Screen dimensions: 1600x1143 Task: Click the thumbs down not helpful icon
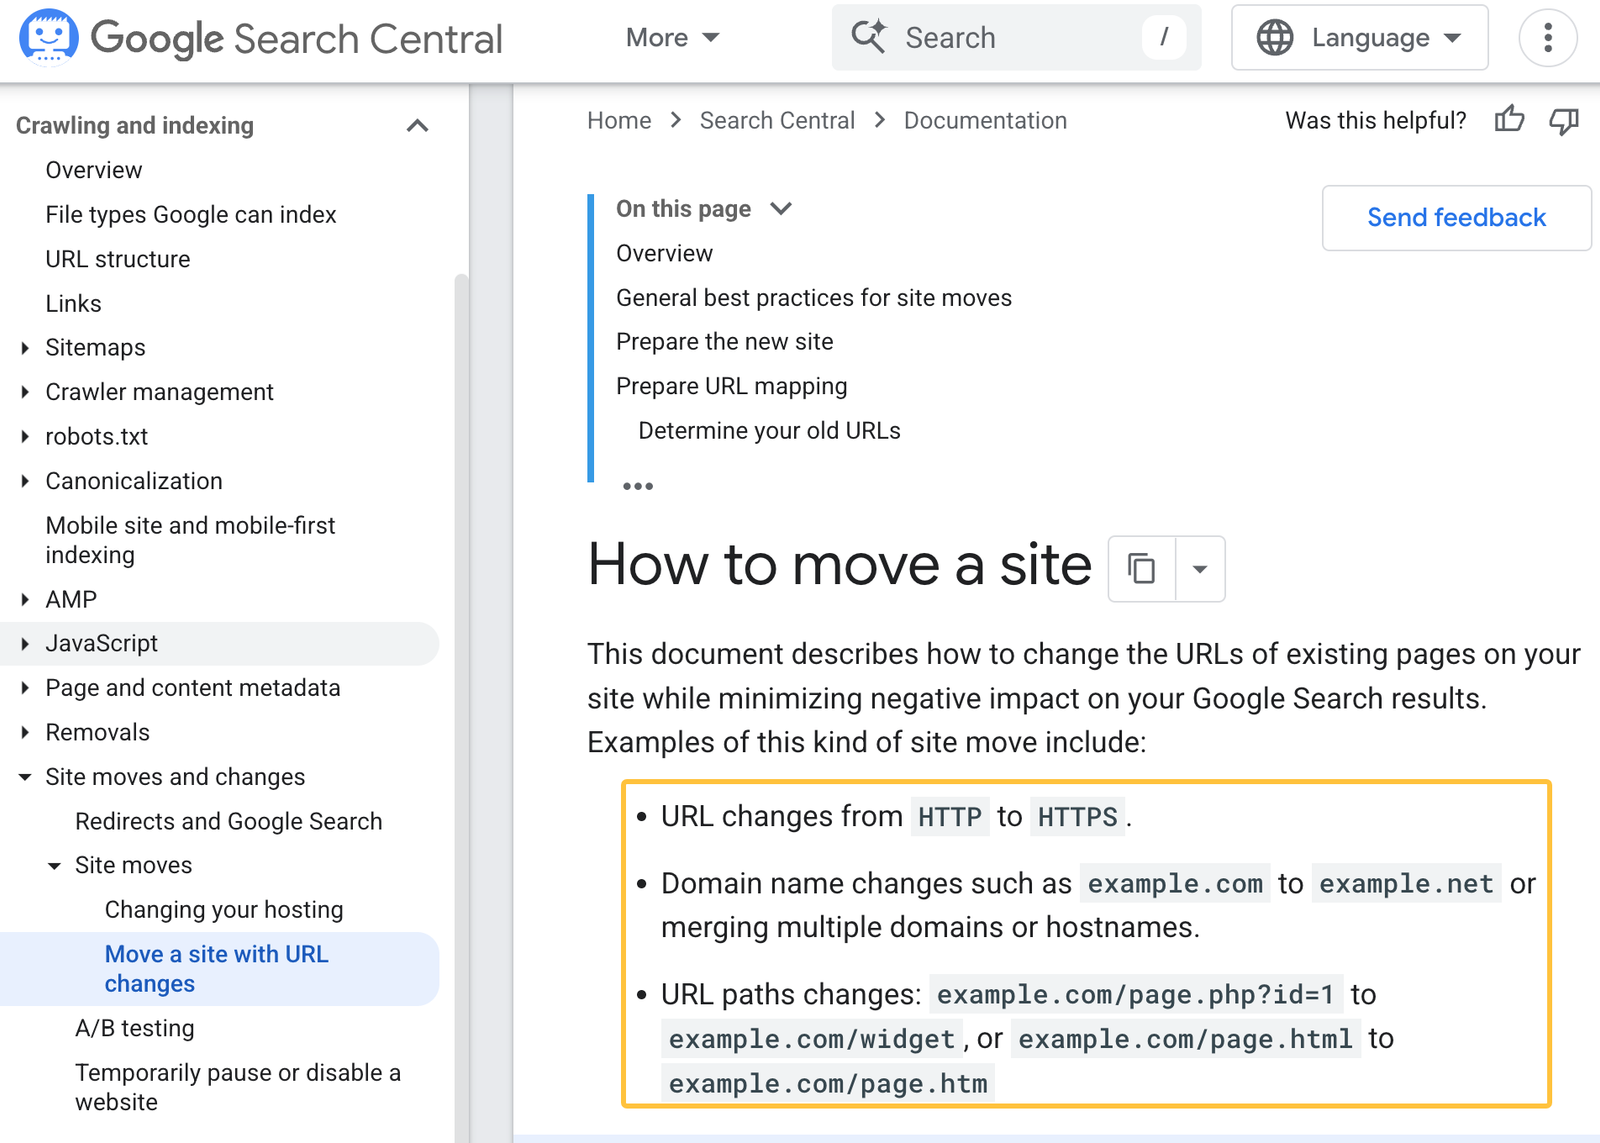point(1564,121)
